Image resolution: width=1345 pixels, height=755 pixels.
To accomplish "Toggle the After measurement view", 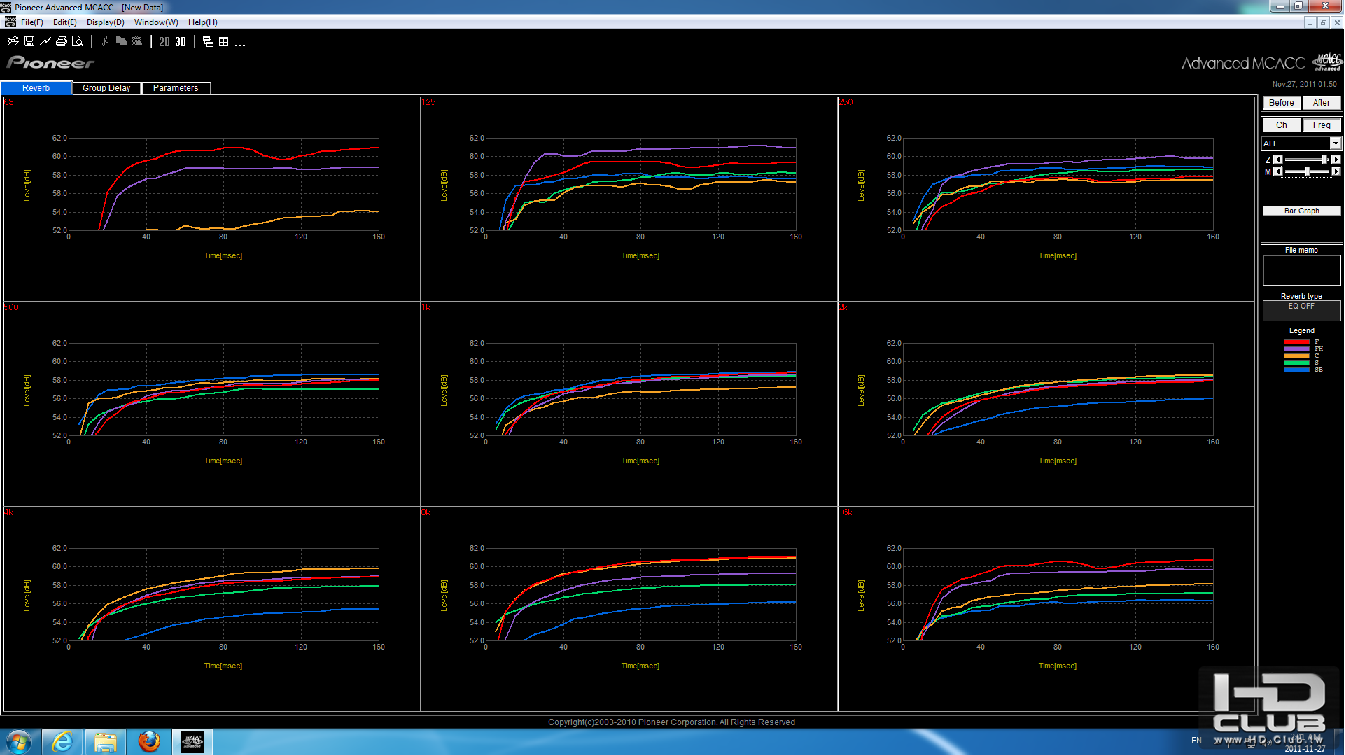I will coord(1321,103).
